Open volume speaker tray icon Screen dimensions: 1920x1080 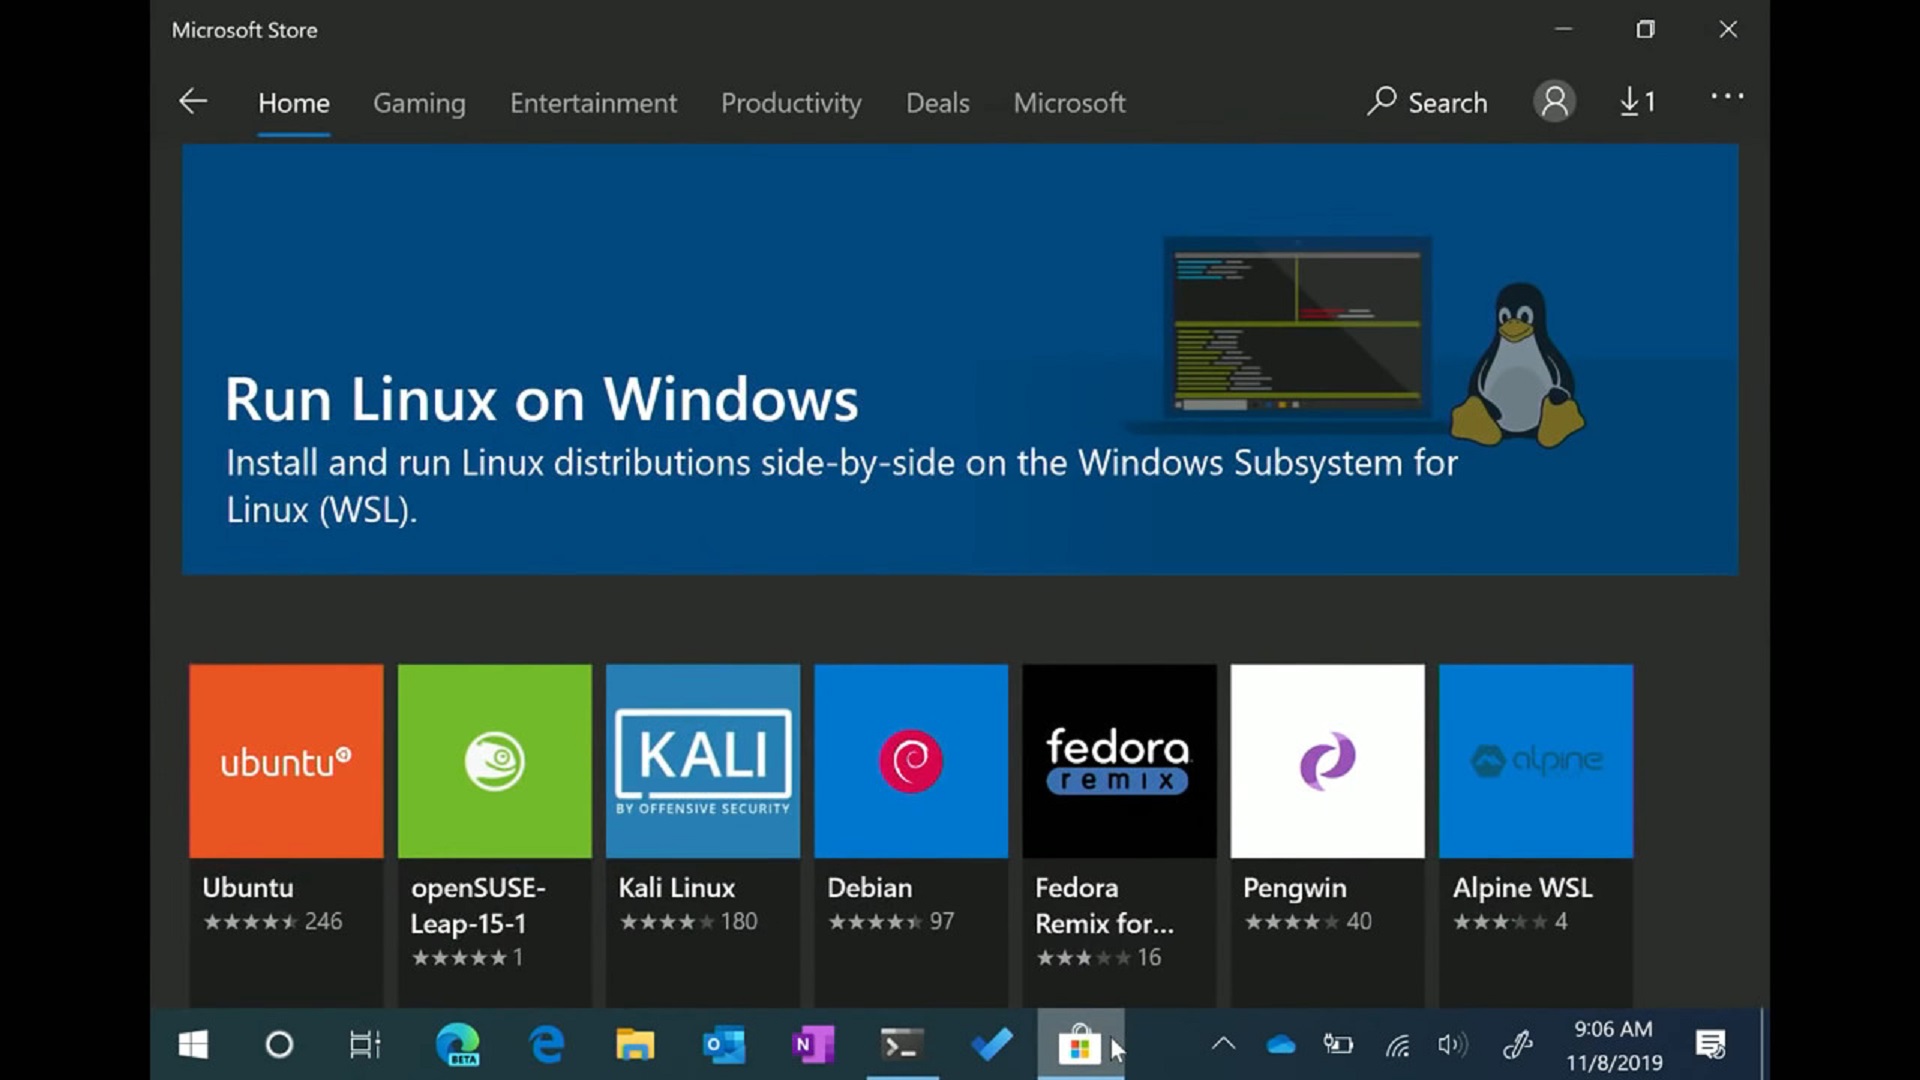tap(1453, 1045)
